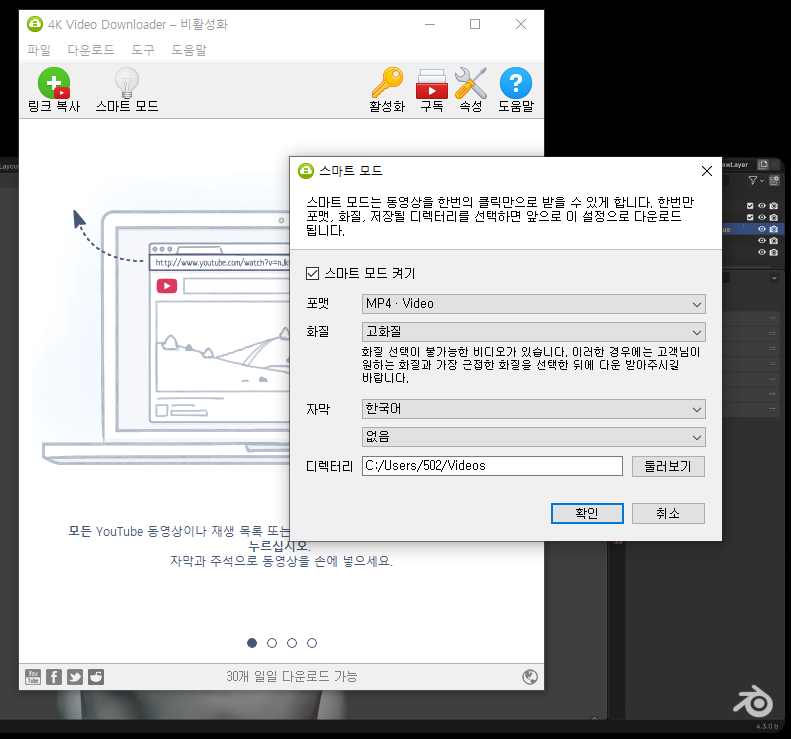
Task: Click the globe language icon in status bar
Action: 530,676
